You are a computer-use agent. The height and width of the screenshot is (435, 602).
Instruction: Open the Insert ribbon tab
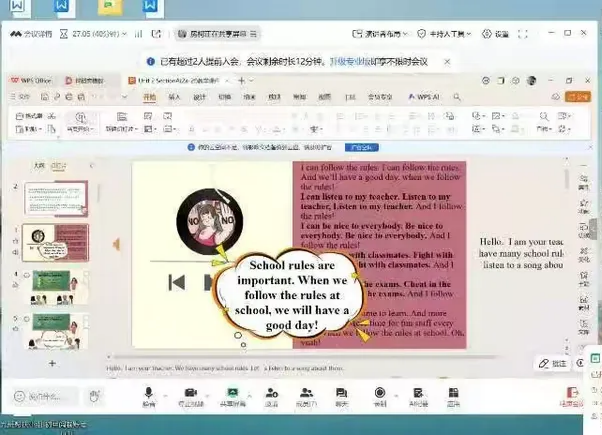tap(174, 97)
